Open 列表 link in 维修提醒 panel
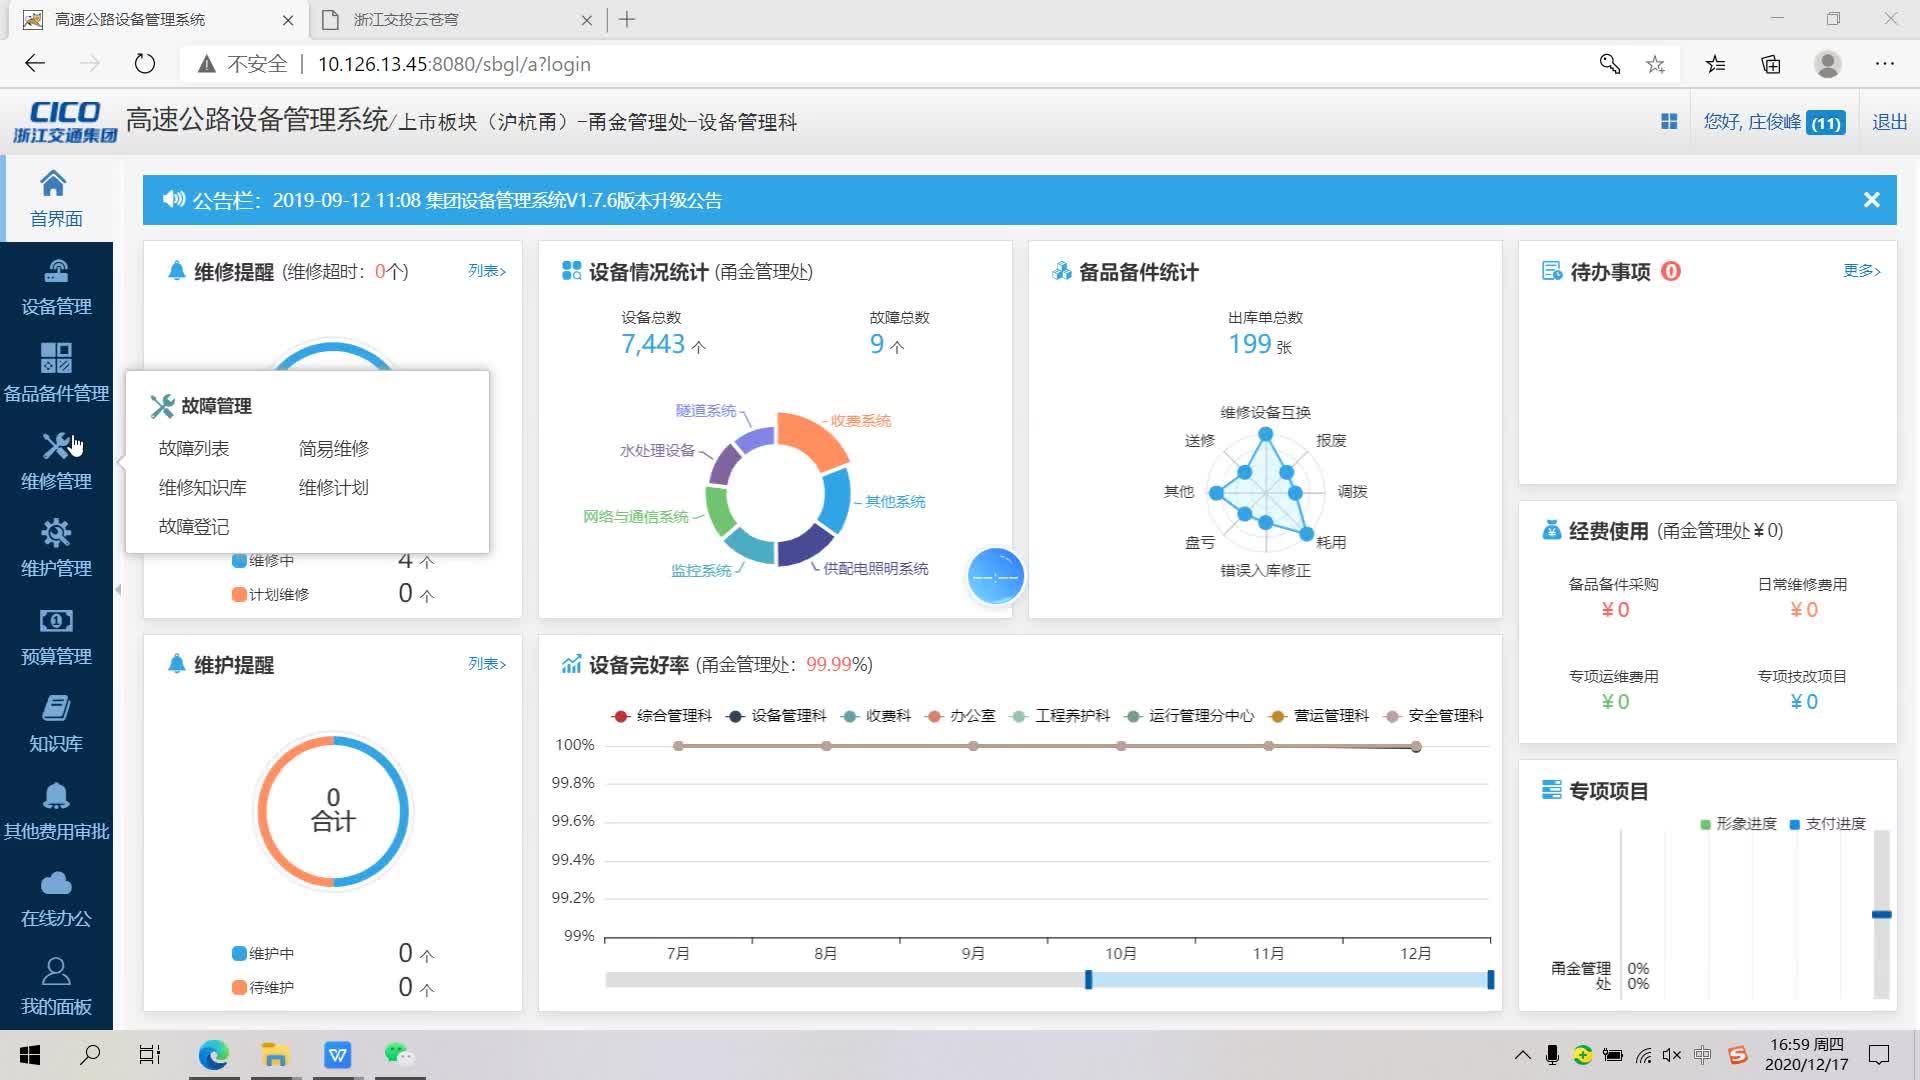 [x=484, y=270]
